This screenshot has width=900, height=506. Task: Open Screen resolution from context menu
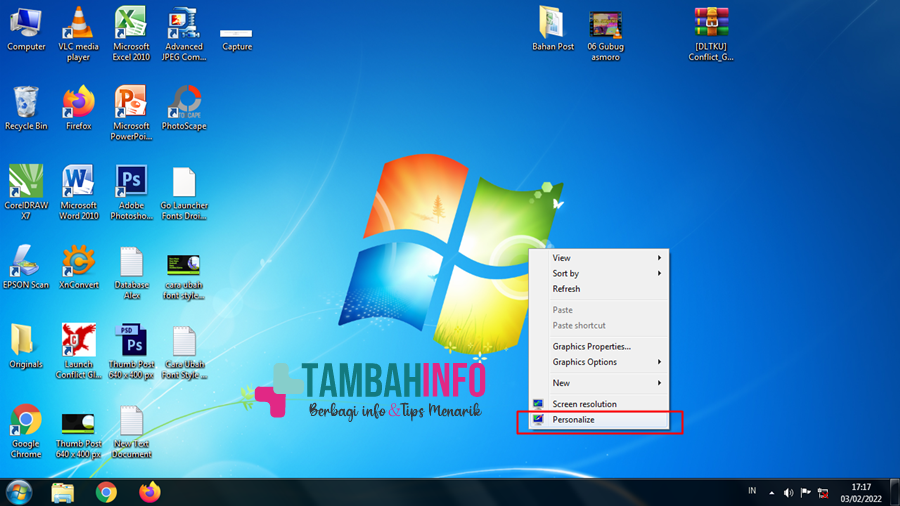[599, 404]
